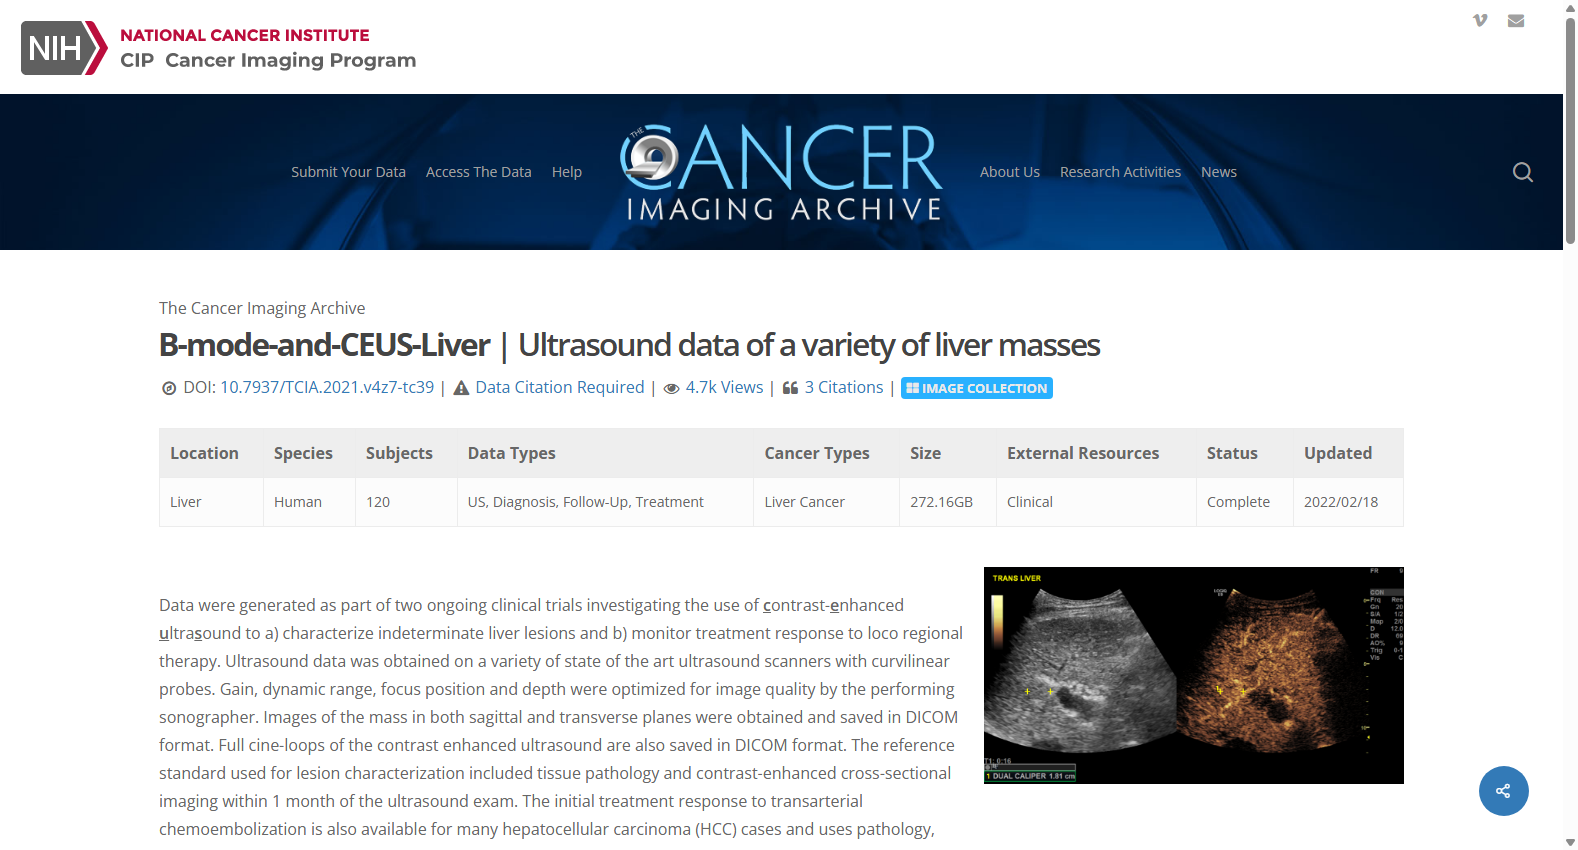Click CIP Cancer Imaging Program text
This screenshot has height=850, width=1578.
268,60
